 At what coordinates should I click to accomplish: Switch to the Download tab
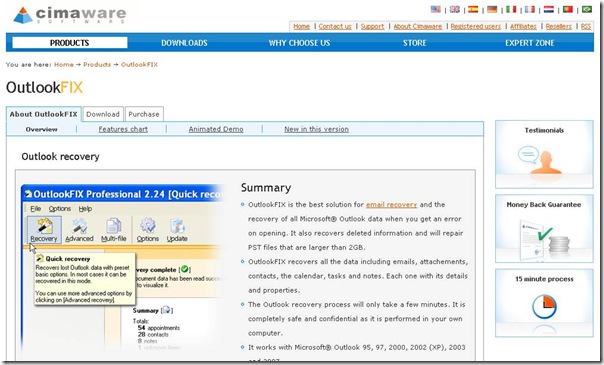click(x=103, y=114)
